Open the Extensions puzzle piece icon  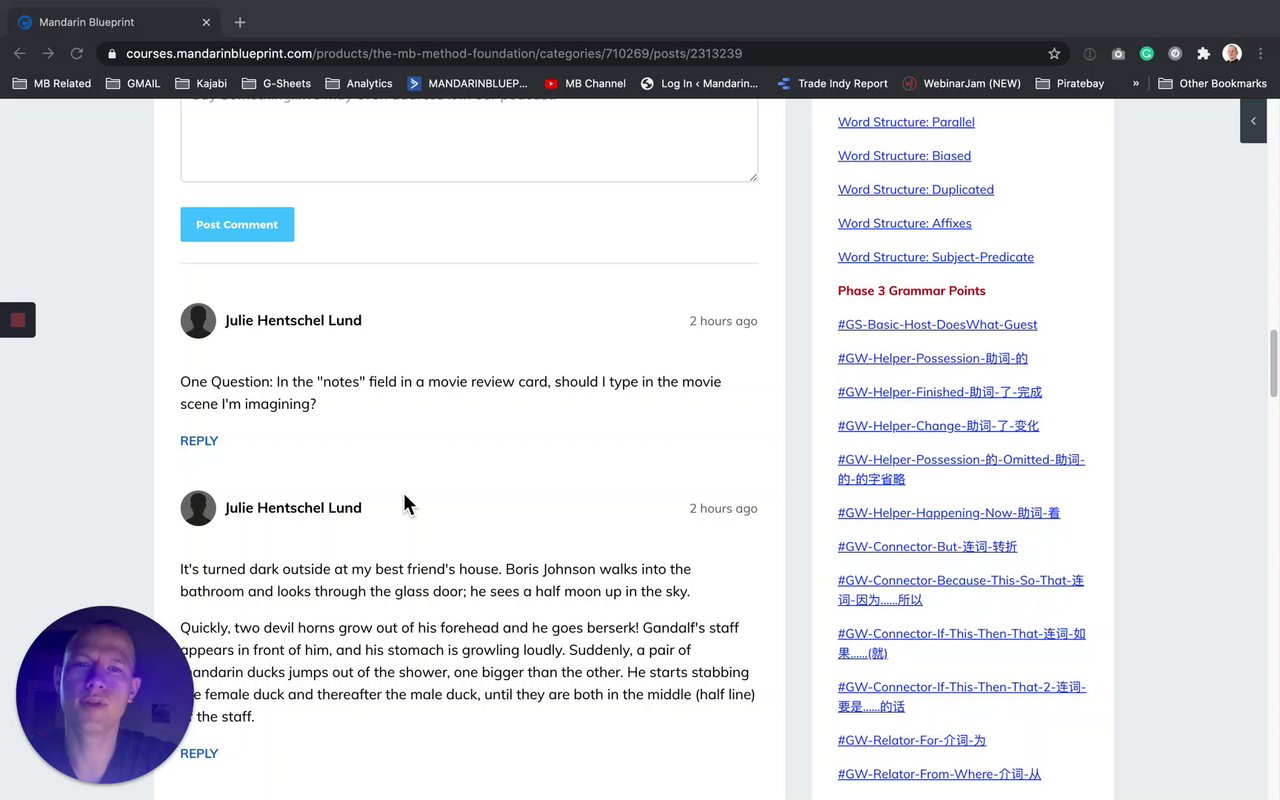1203,53
